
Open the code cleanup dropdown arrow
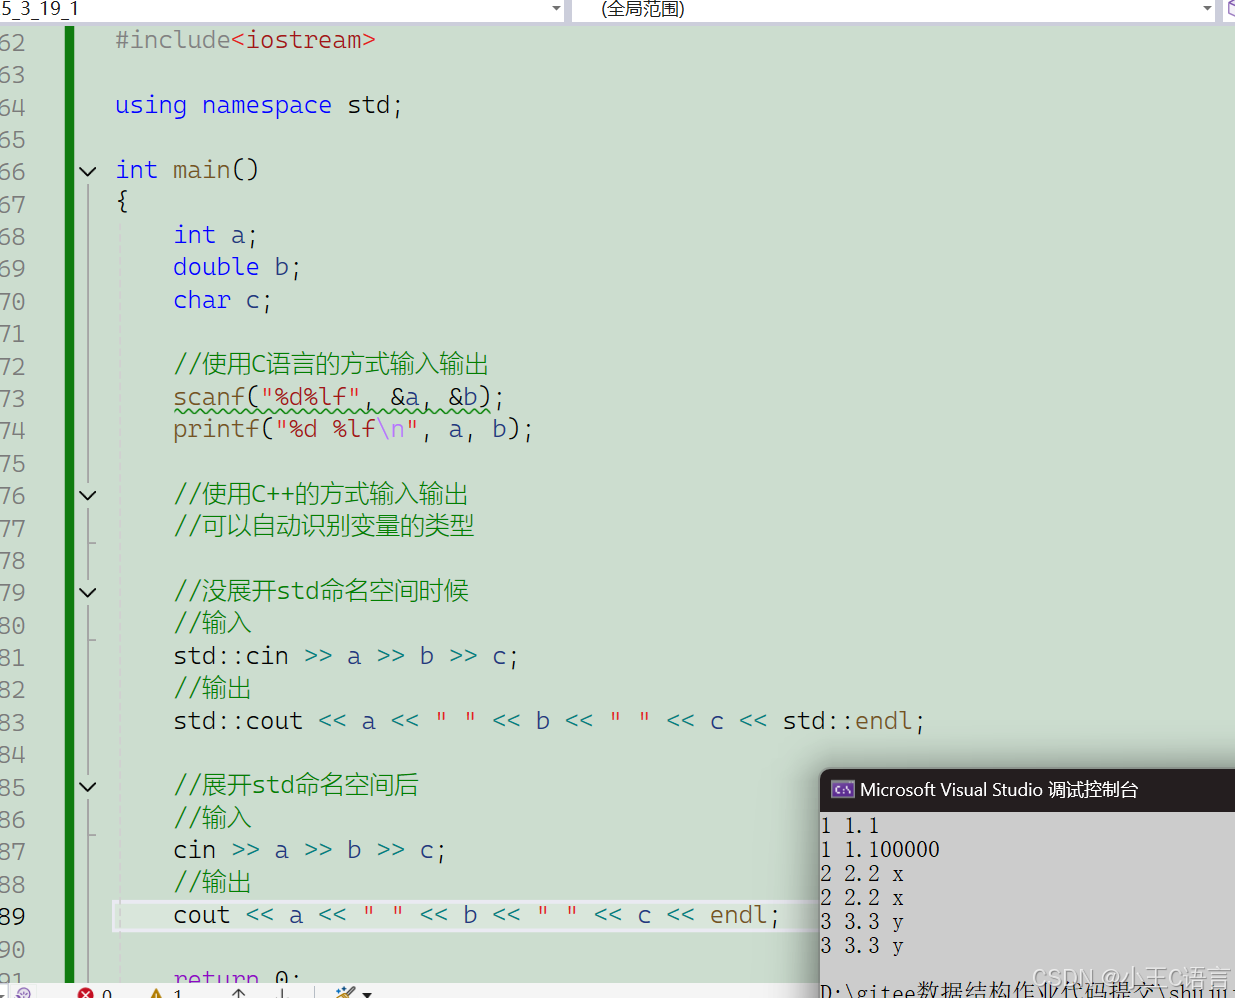tap(367, 994)
